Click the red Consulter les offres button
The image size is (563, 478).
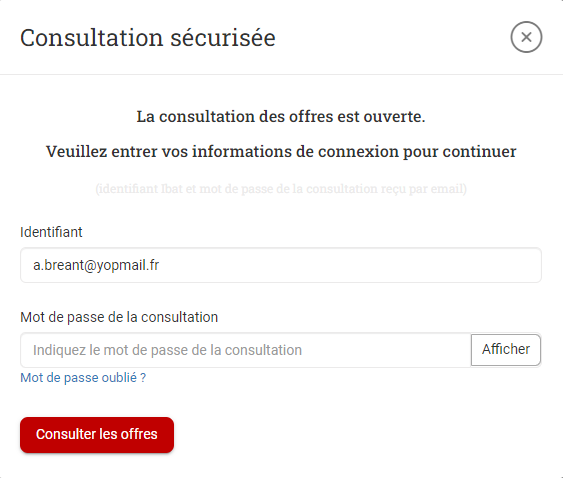pyautogui.click(x=97, y=435)
